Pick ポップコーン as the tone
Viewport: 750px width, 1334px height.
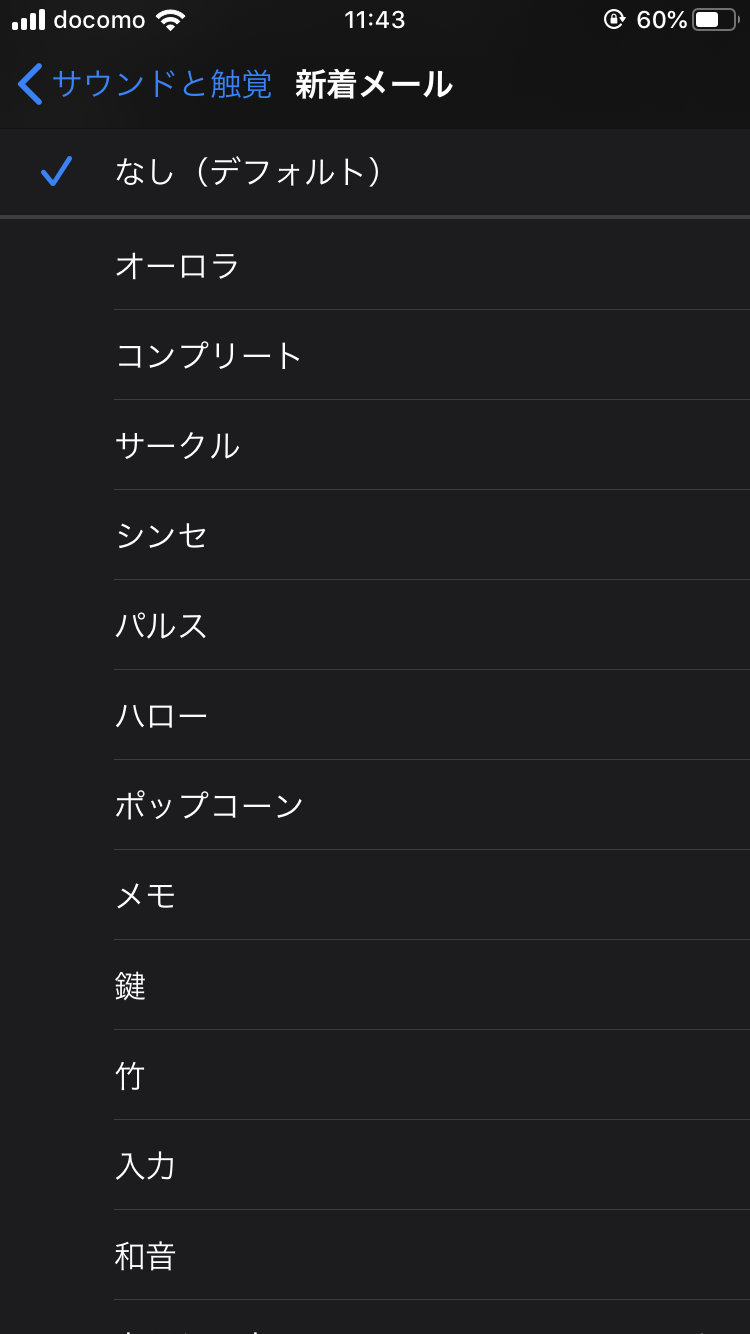209,805
